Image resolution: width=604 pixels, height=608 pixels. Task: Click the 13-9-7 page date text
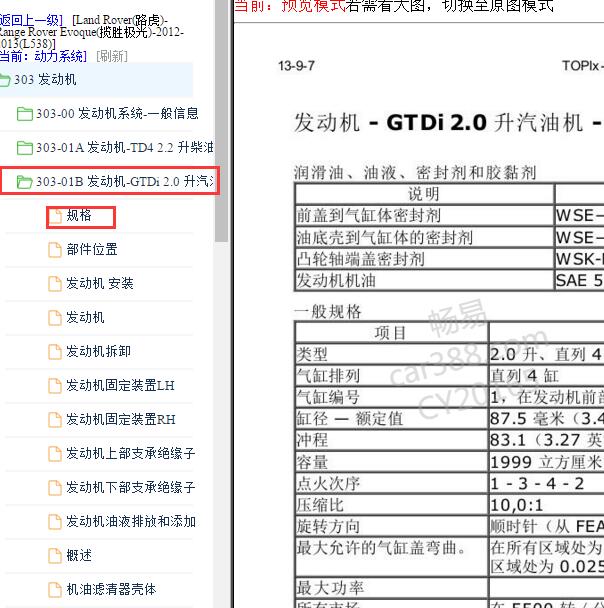296,66
